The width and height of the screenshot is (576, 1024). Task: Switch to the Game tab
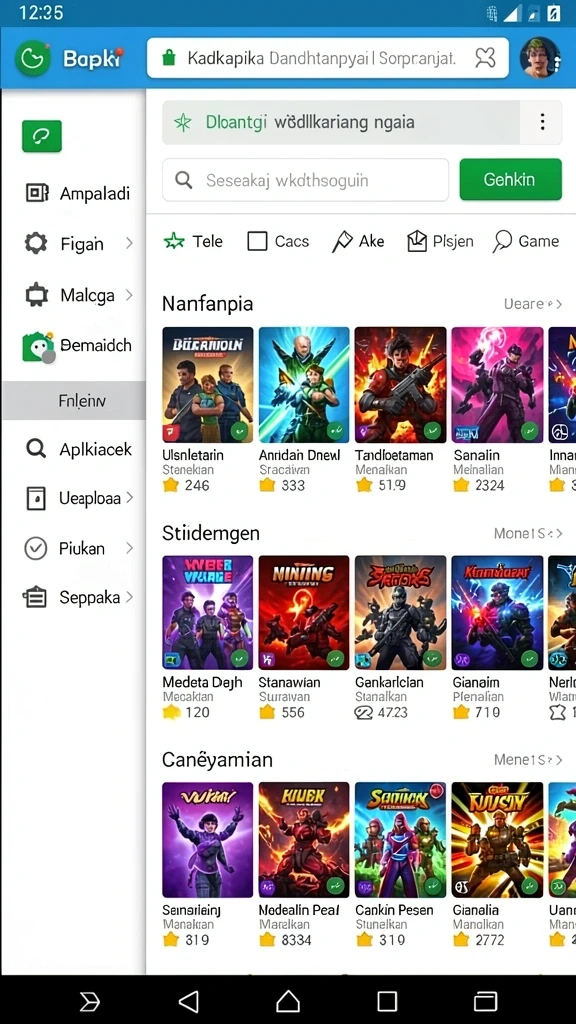coord(526,242)
